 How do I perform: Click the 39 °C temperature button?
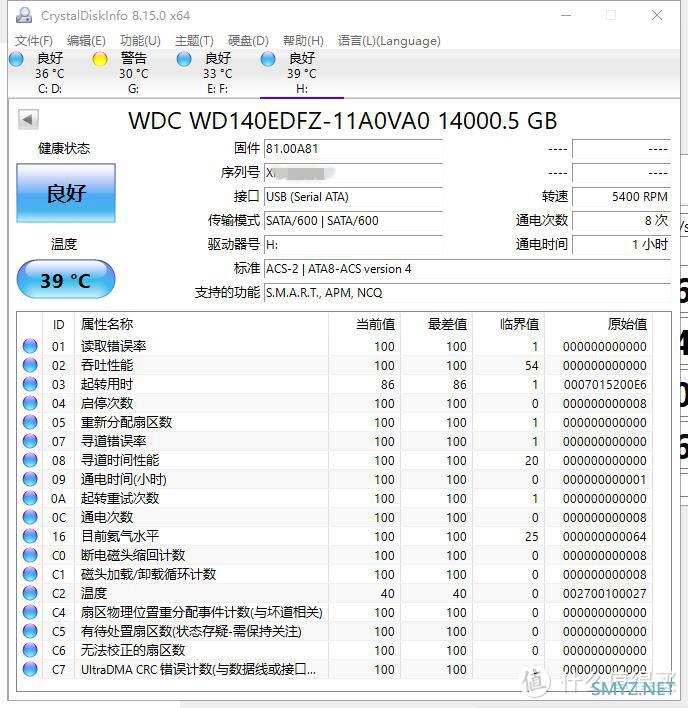coord(66,279)
